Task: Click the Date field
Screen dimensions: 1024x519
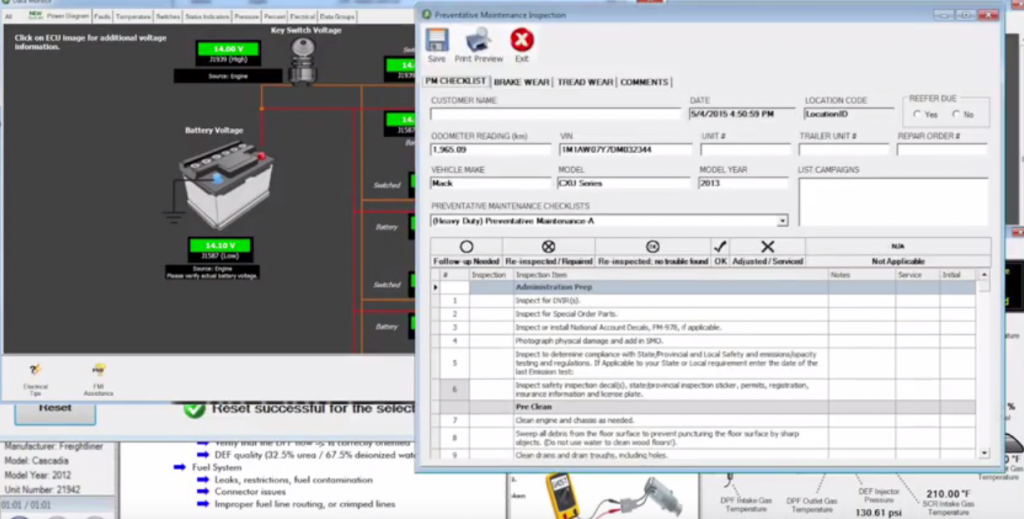Action: coord(741,114)
